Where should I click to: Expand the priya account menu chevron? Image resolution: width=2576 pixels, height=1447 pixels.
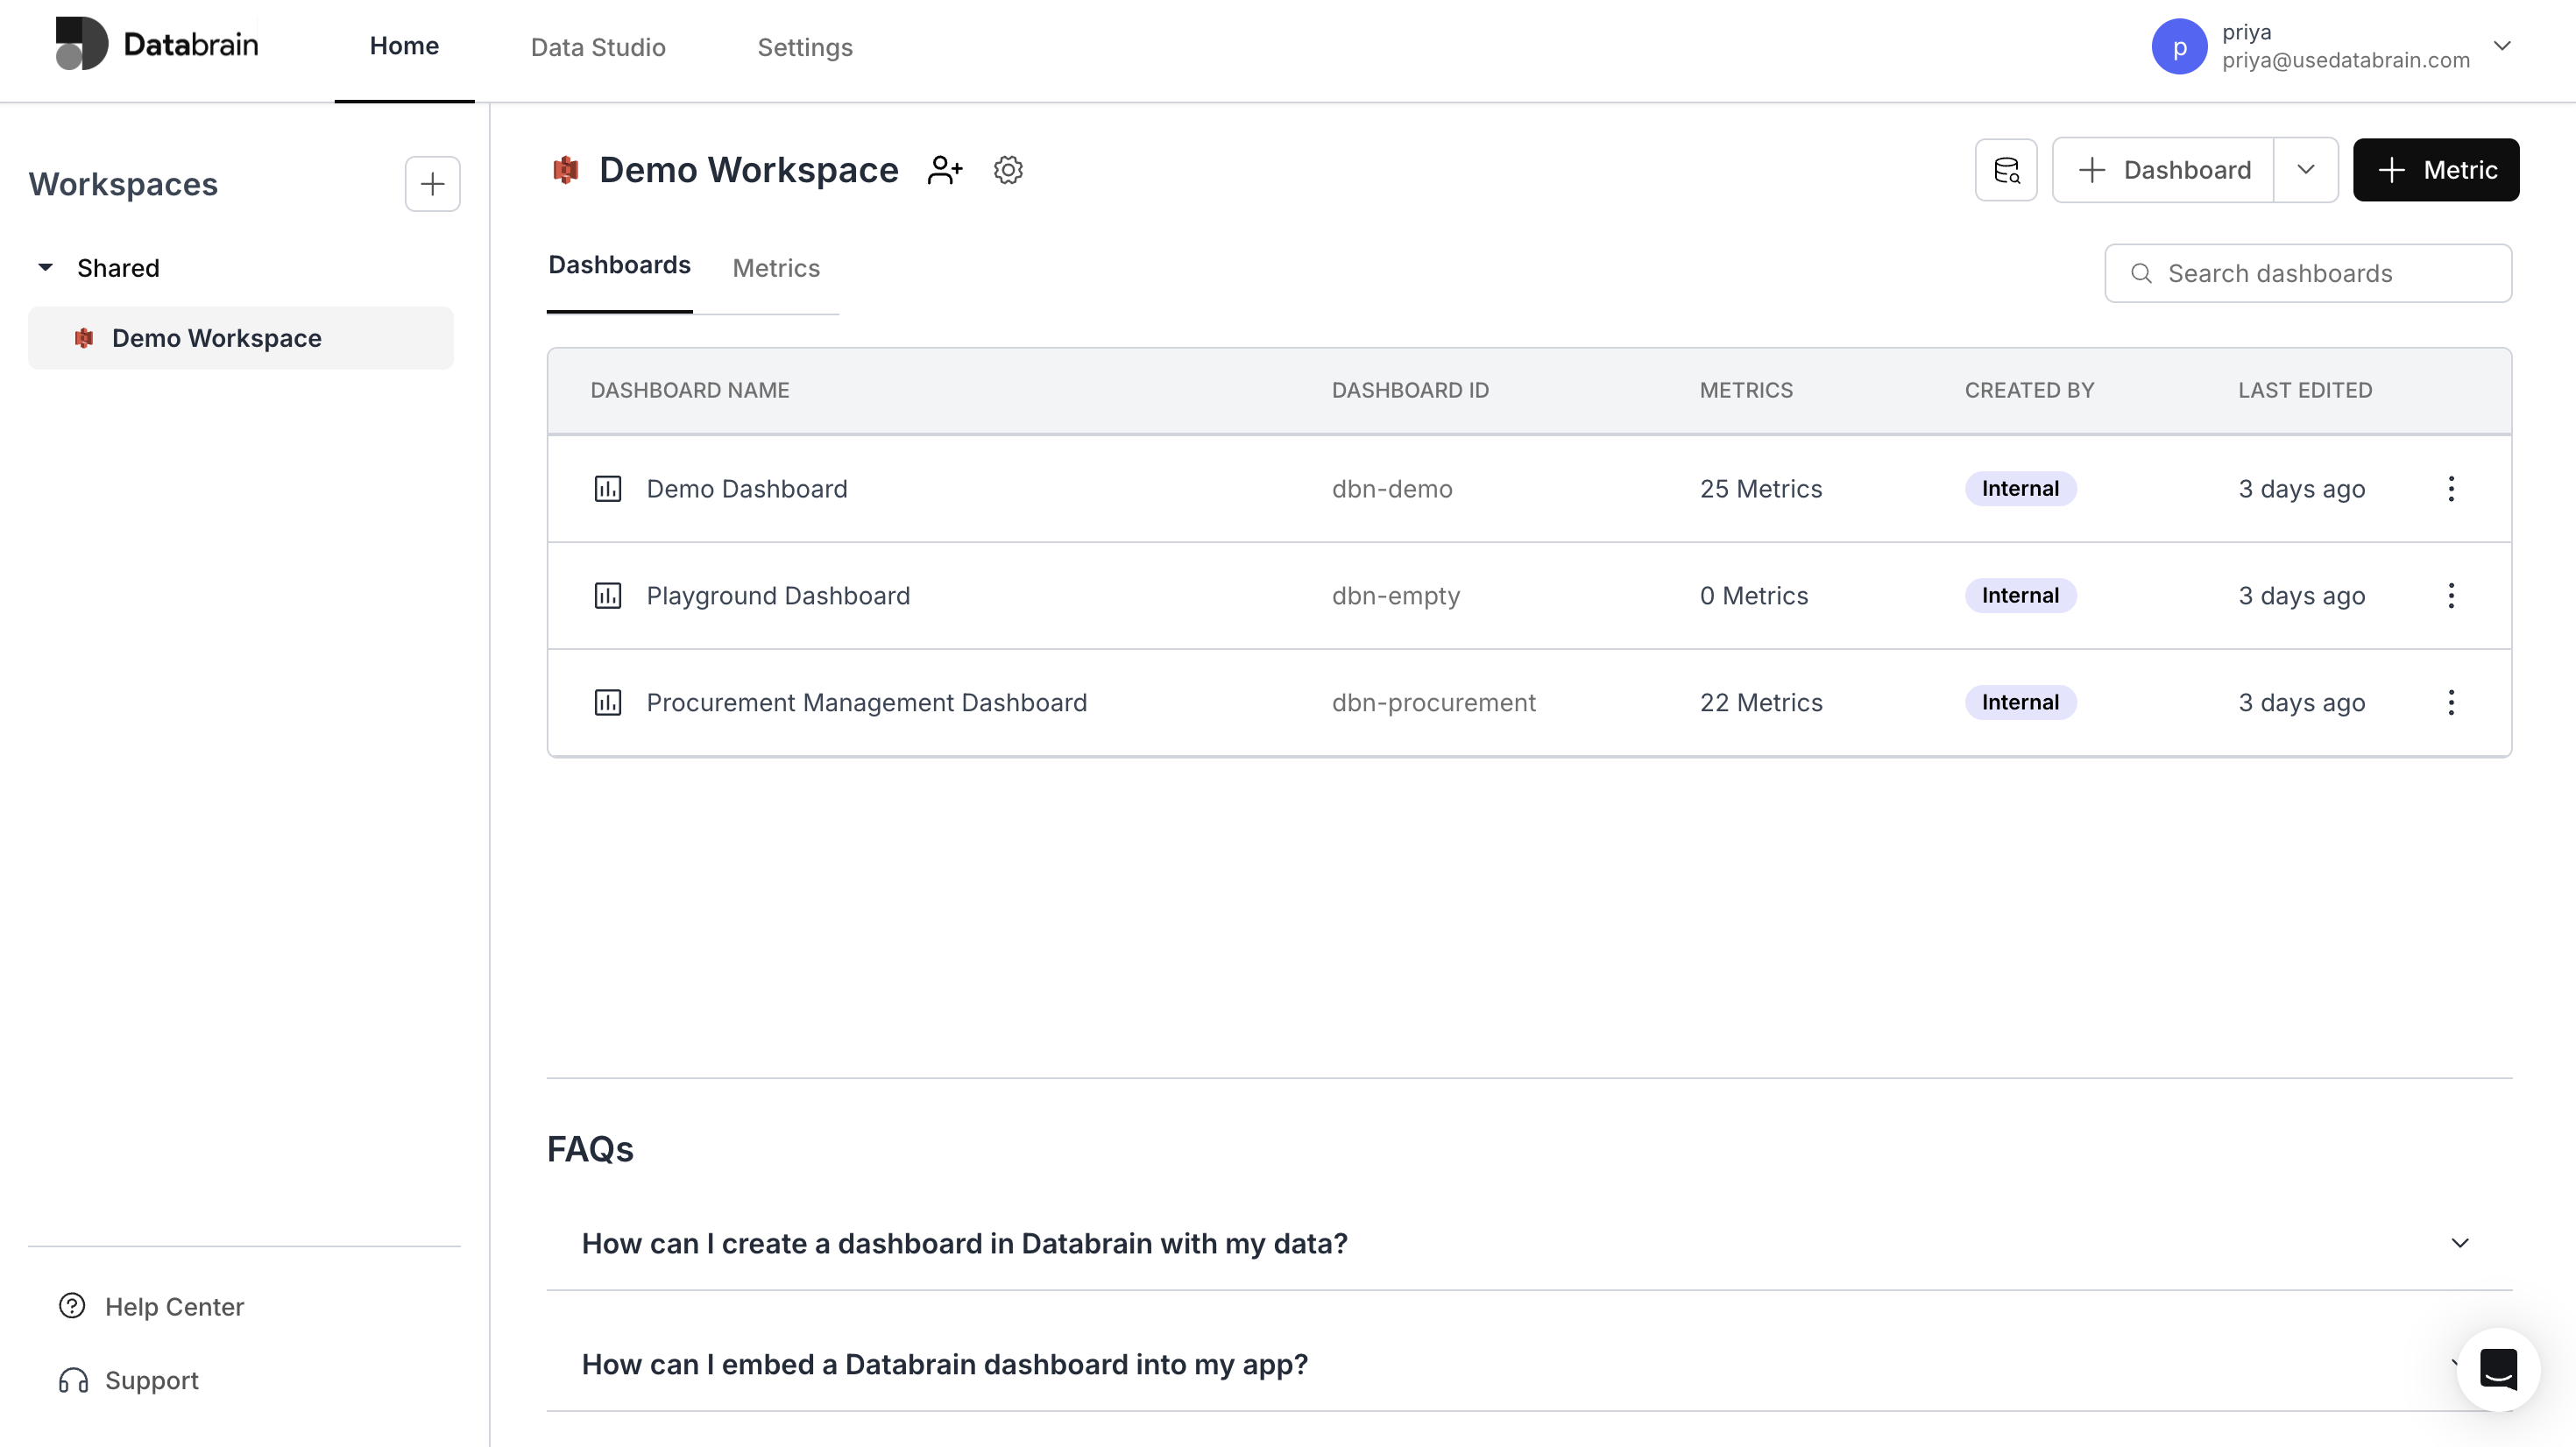point(2502,46)
